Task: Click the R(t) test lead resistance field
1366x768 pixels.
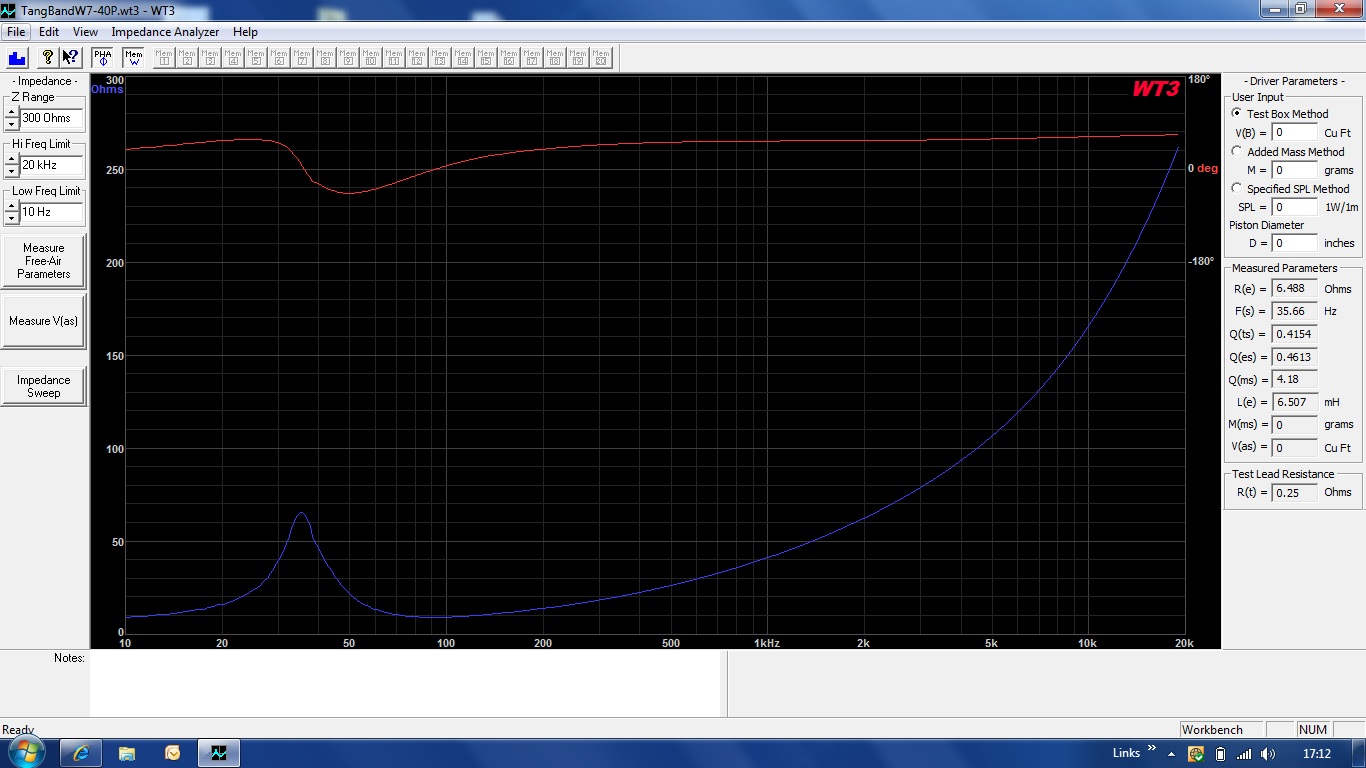Action: (x=1295, y=492)
